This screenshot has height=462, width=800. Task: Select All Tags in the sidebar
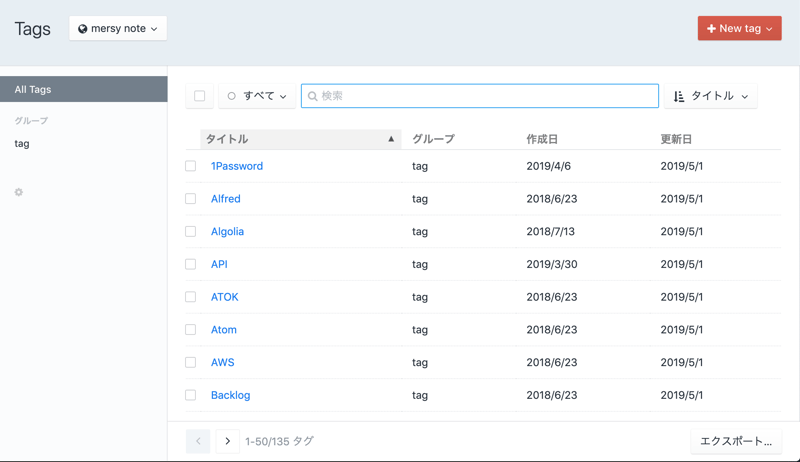(83, 89)
